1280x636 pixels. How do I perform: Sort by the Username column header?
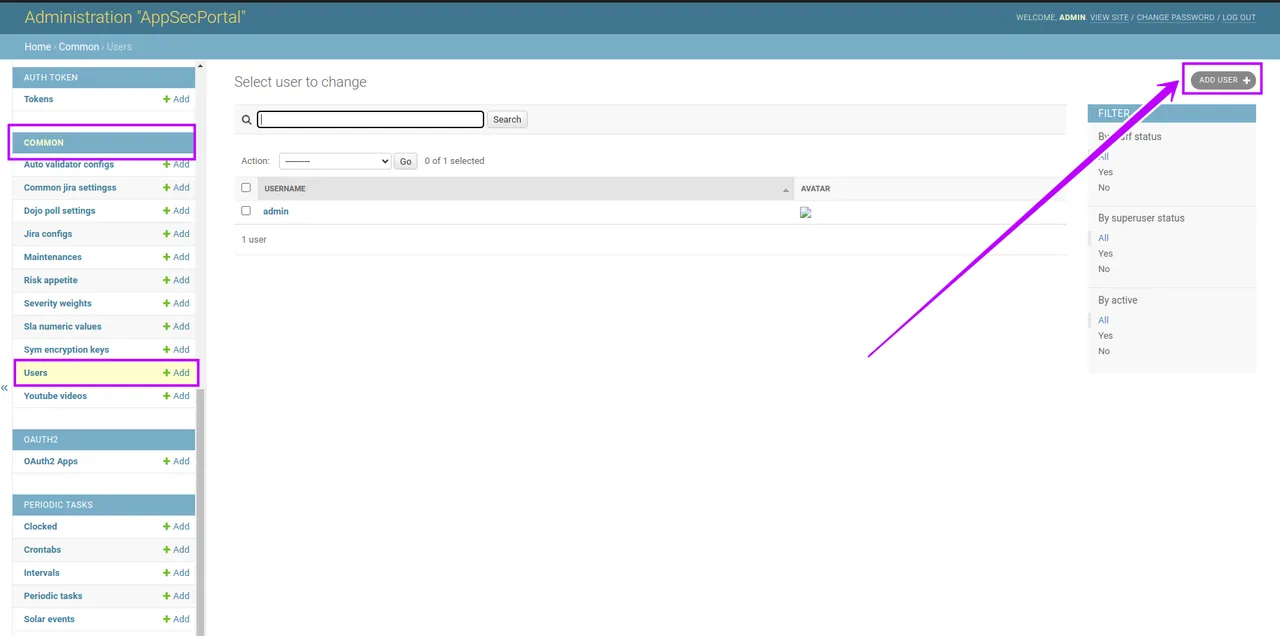pos(285,189)
